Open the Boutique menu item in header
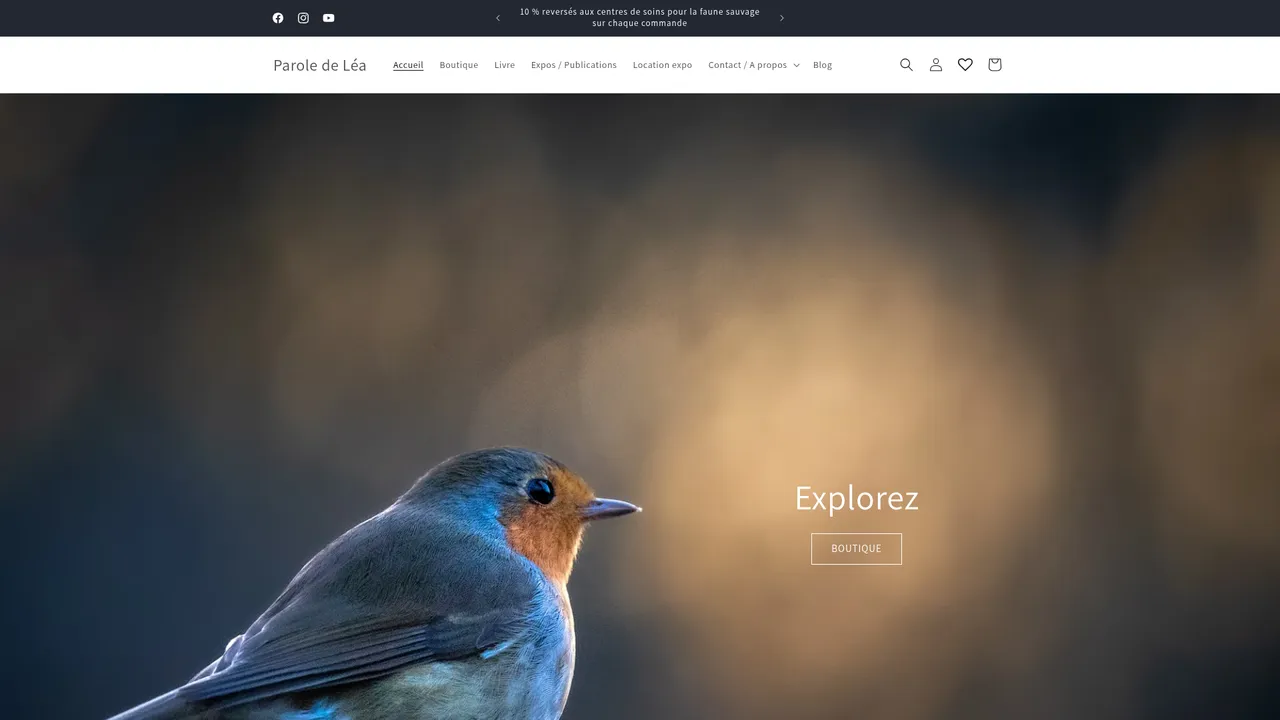Screen dimensions: 1280x720 click(459, 65)
